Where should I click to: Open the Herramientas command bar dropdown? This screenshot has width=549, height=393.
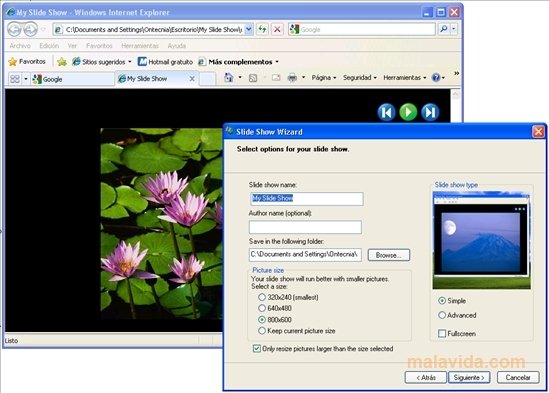(405, 77)
